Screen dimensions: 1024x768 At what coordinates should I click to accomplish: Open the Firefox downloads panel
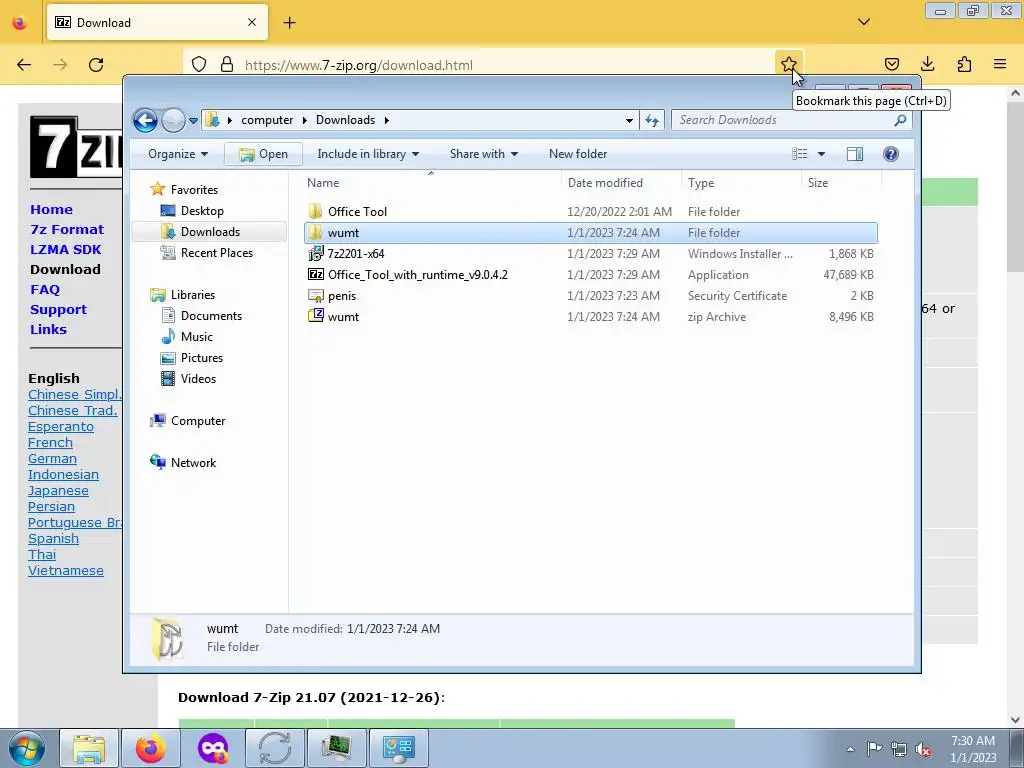click(x=927, y=64)
